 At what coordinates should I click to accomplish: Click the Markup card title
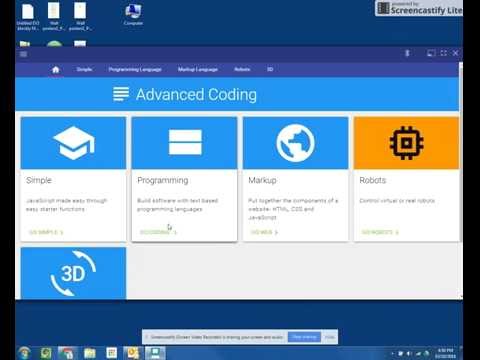pyautogui.click(x=262, y=180)
